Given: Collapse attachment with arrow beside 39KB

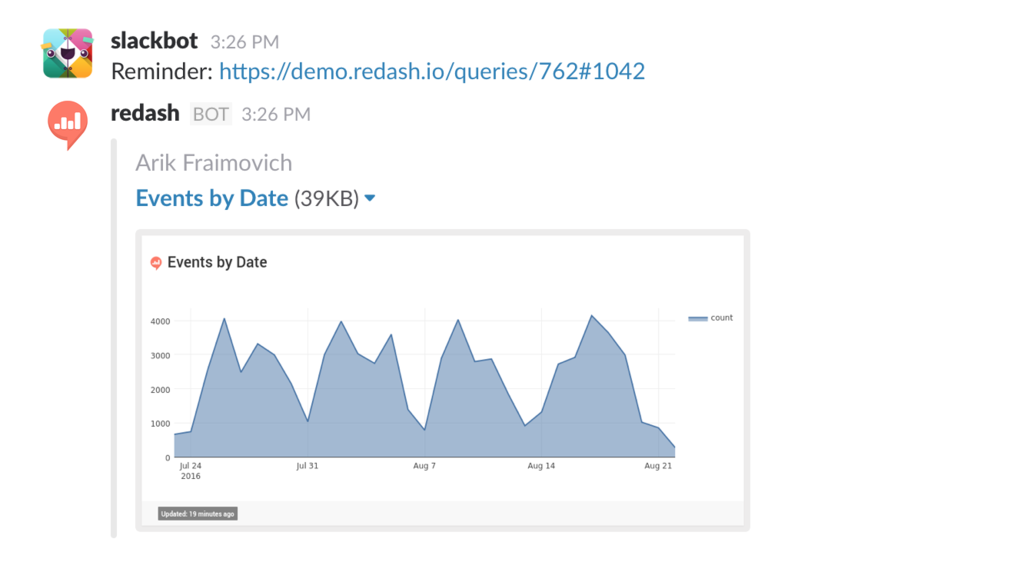Looking at the screenshot, I should pyautogui.click(x=370, y=198).
